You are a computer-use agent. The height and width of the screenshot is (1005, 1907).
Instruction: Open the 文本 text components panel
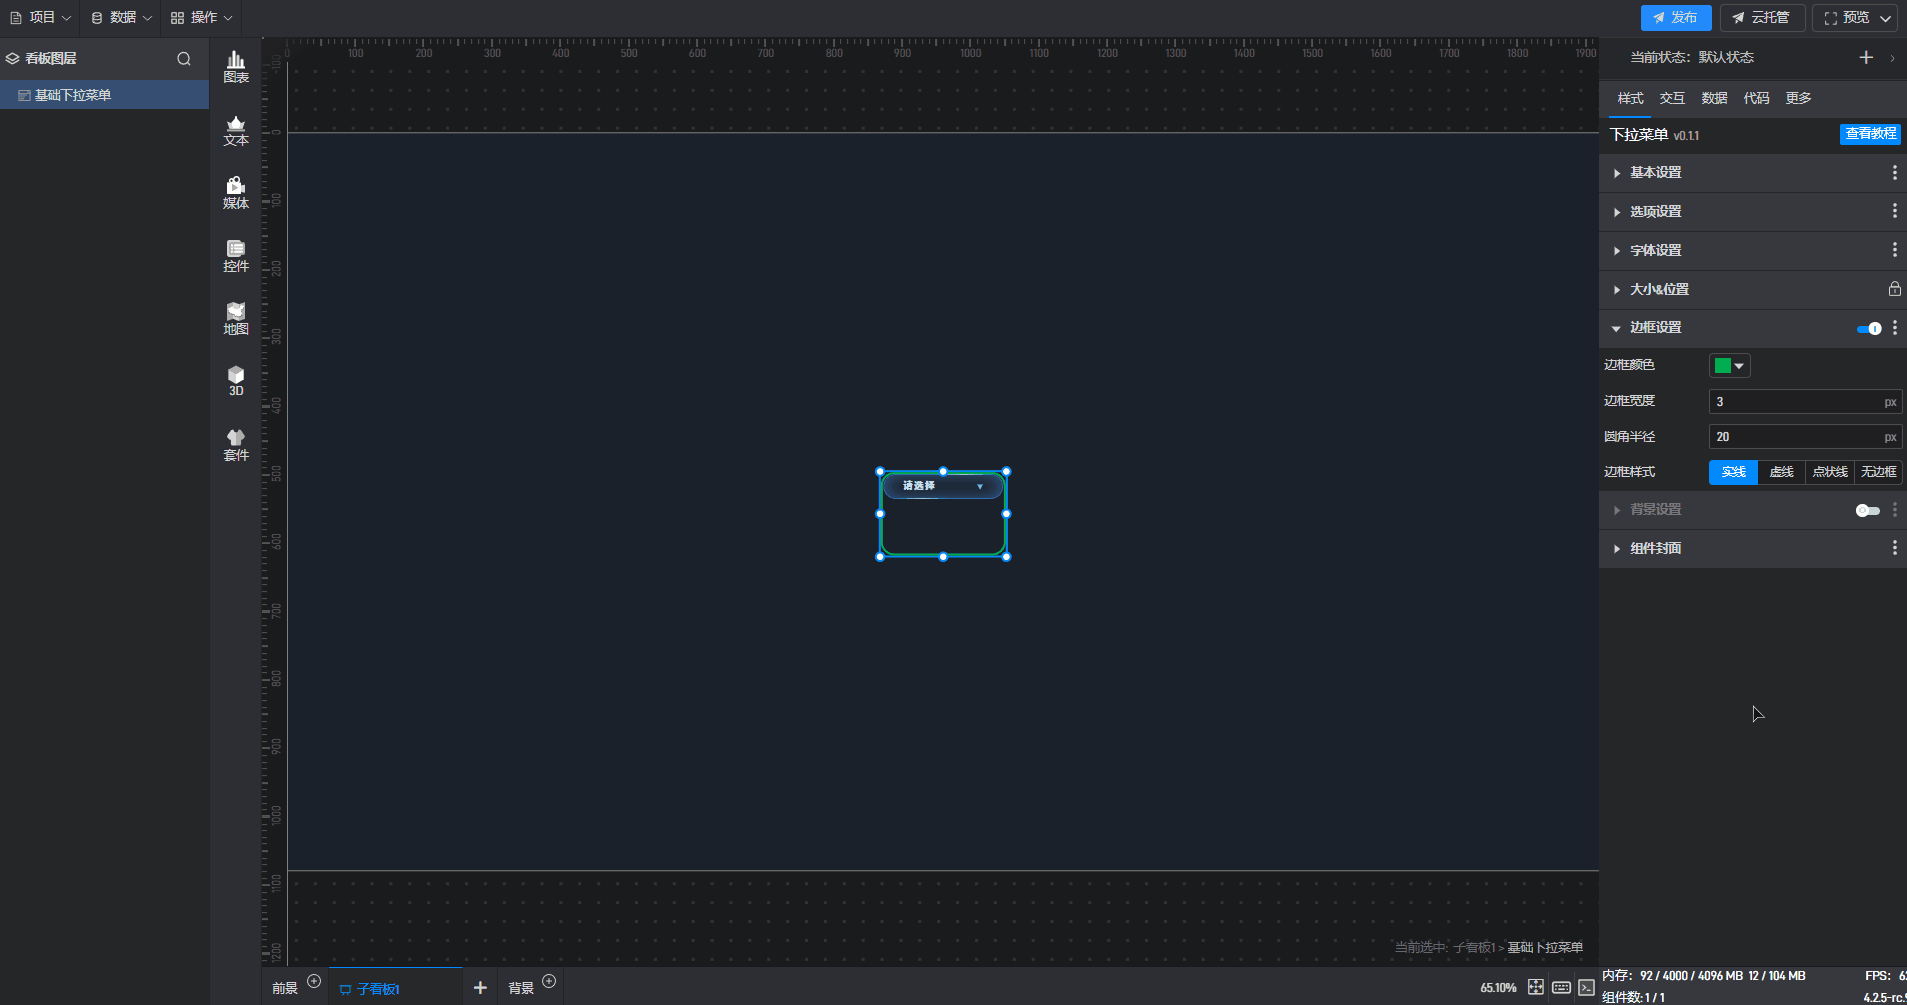tap(236, 130)
